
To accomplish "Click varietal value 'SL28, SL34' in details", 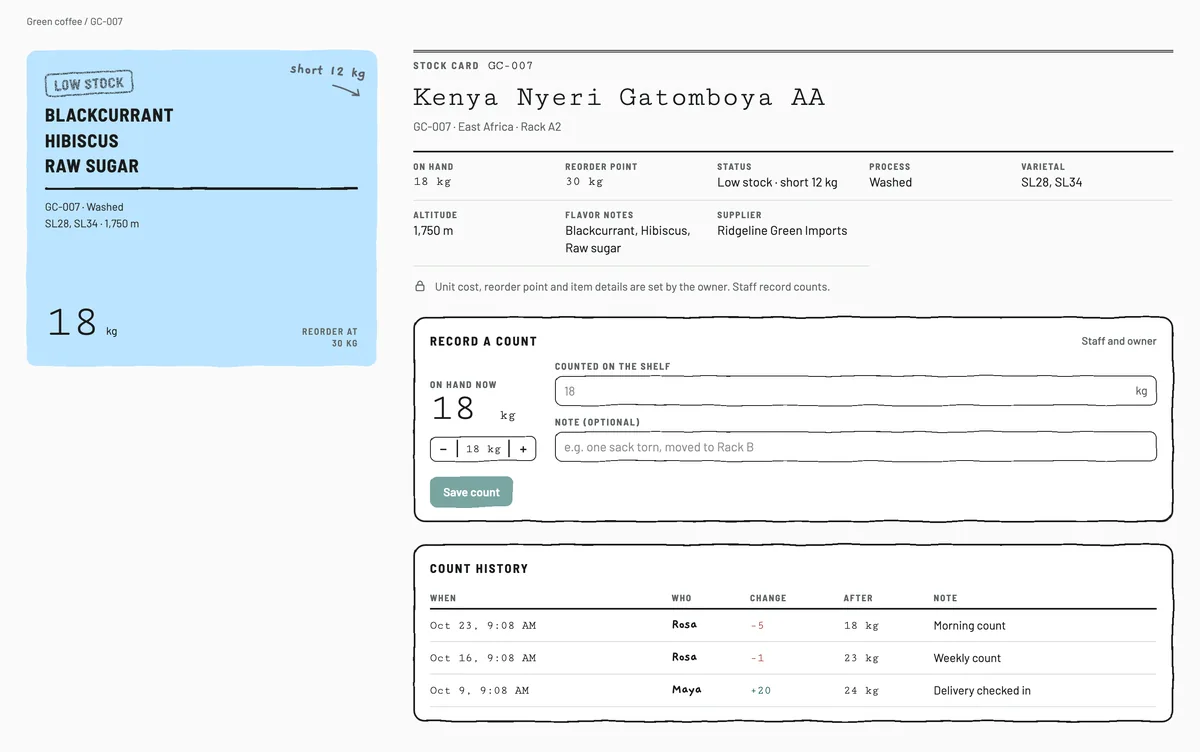I will click(x=1051, y=183).
